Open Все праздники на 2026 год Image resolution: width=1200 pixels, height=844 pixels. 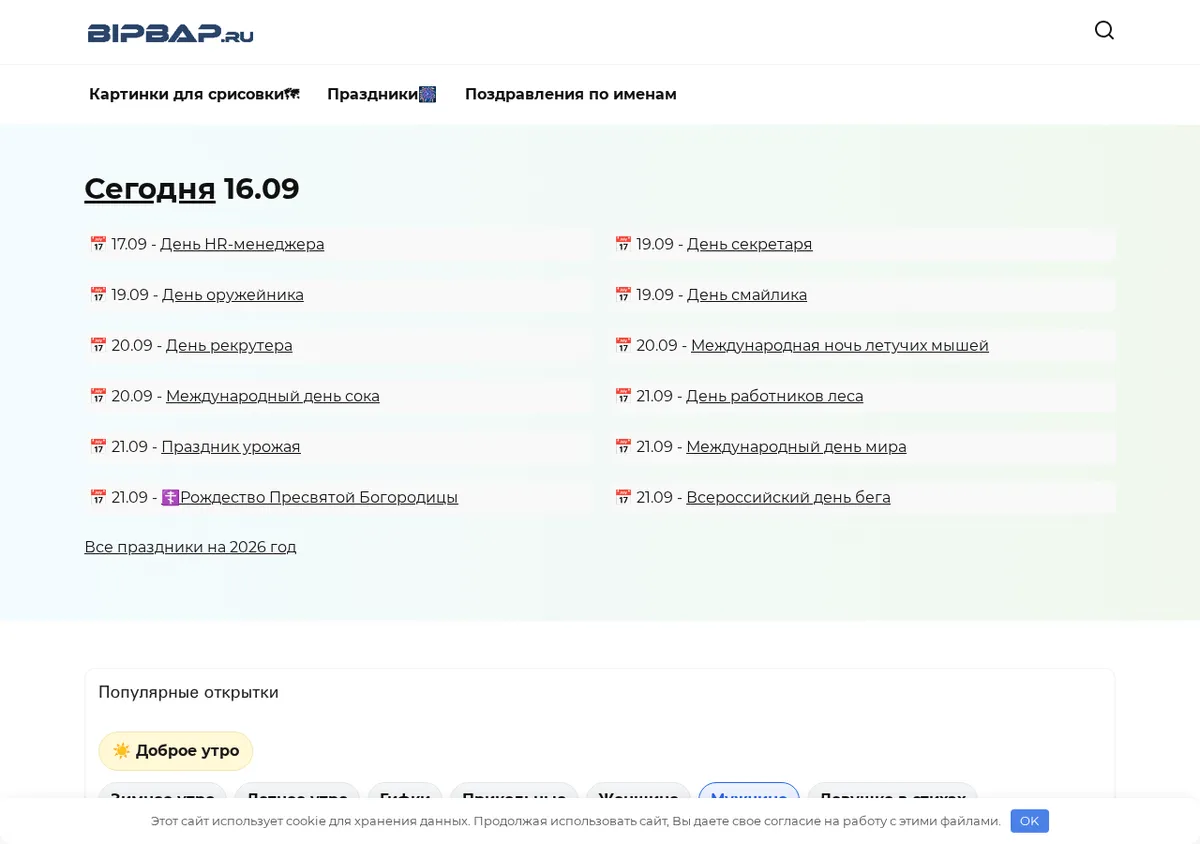tap(190, 547)
